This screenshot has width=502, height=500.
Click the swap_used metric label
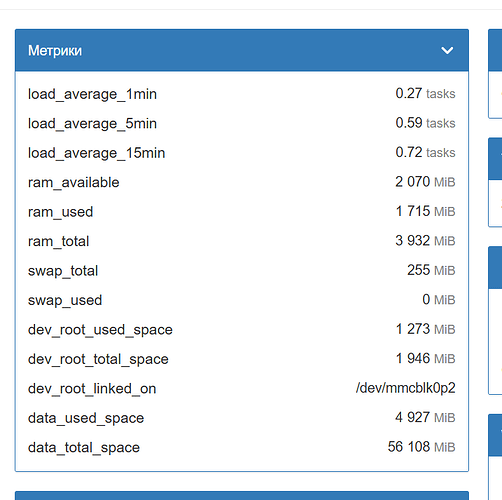point(65,300)
